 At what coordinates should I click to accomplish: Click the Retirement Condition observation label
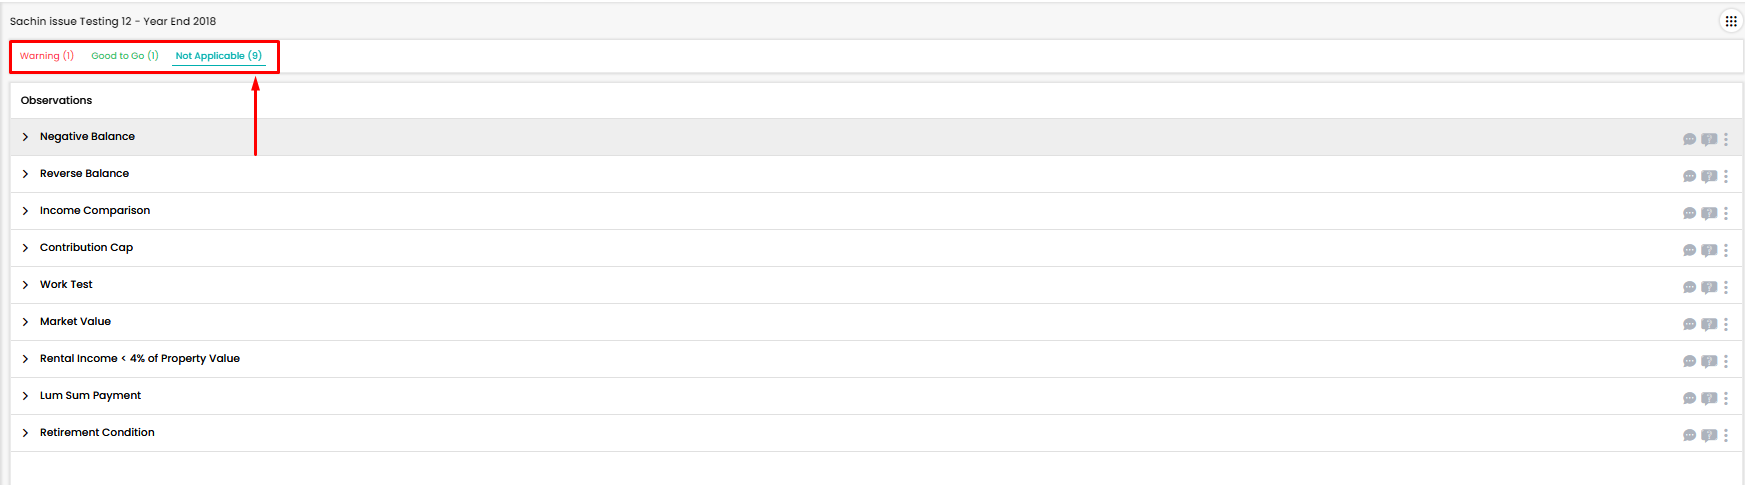(97, 433)
